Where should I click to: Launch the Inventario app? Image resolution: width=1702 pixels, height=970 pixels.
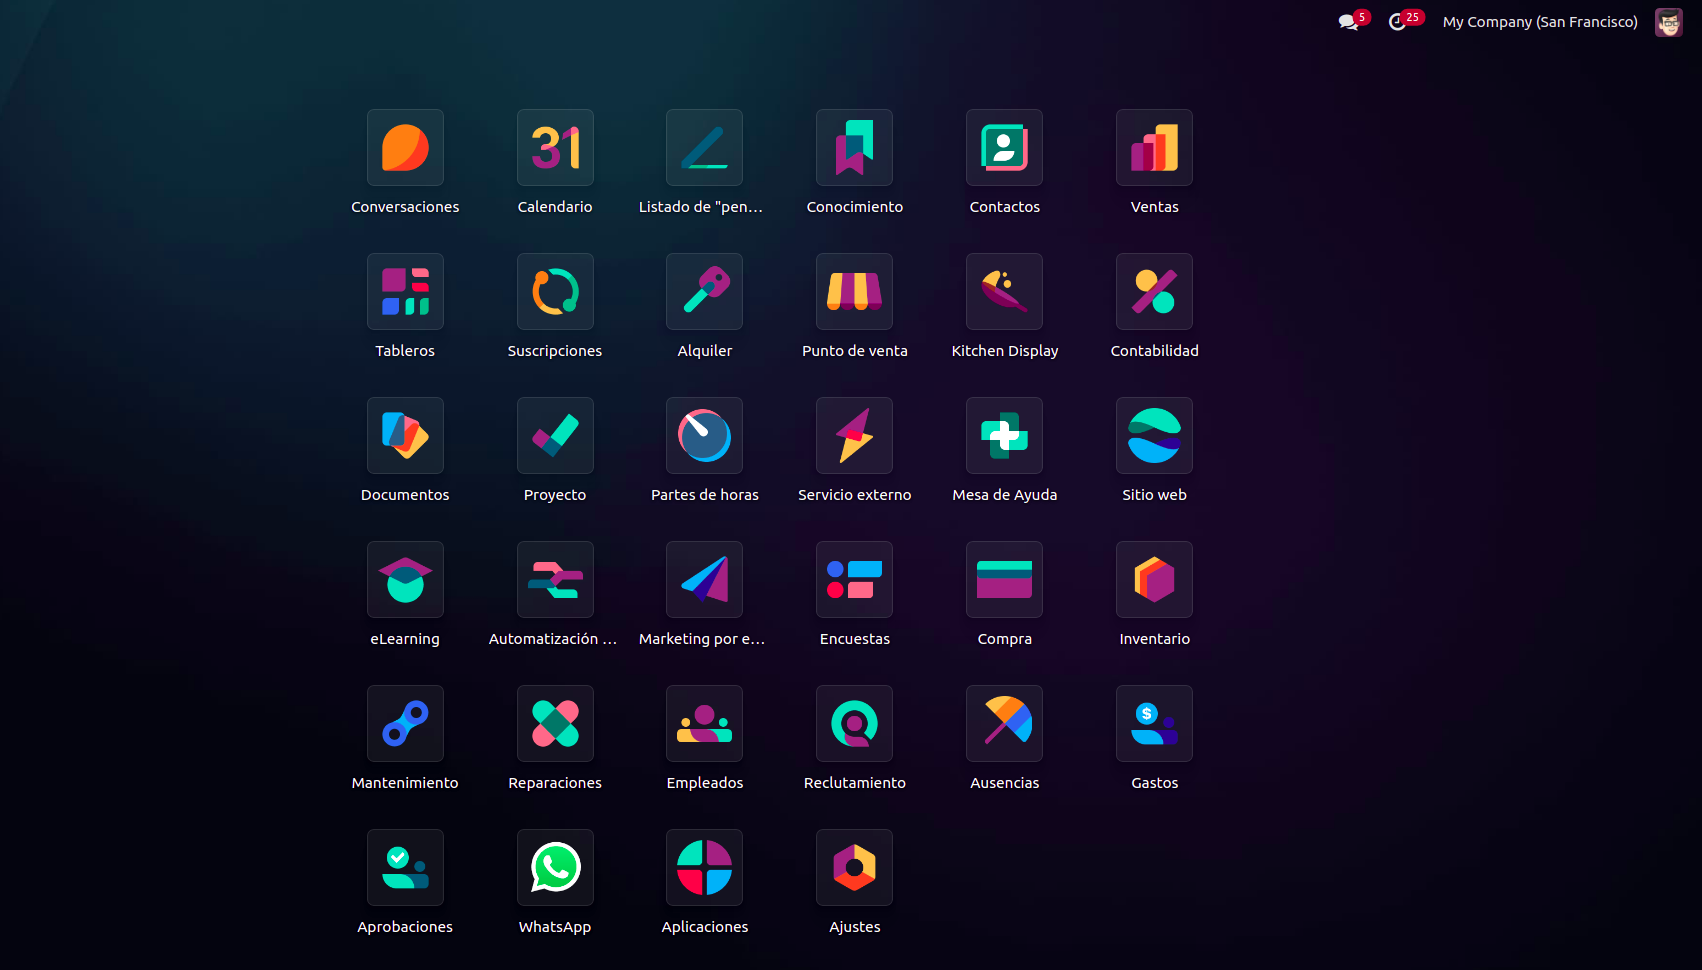pos(1154,580)
